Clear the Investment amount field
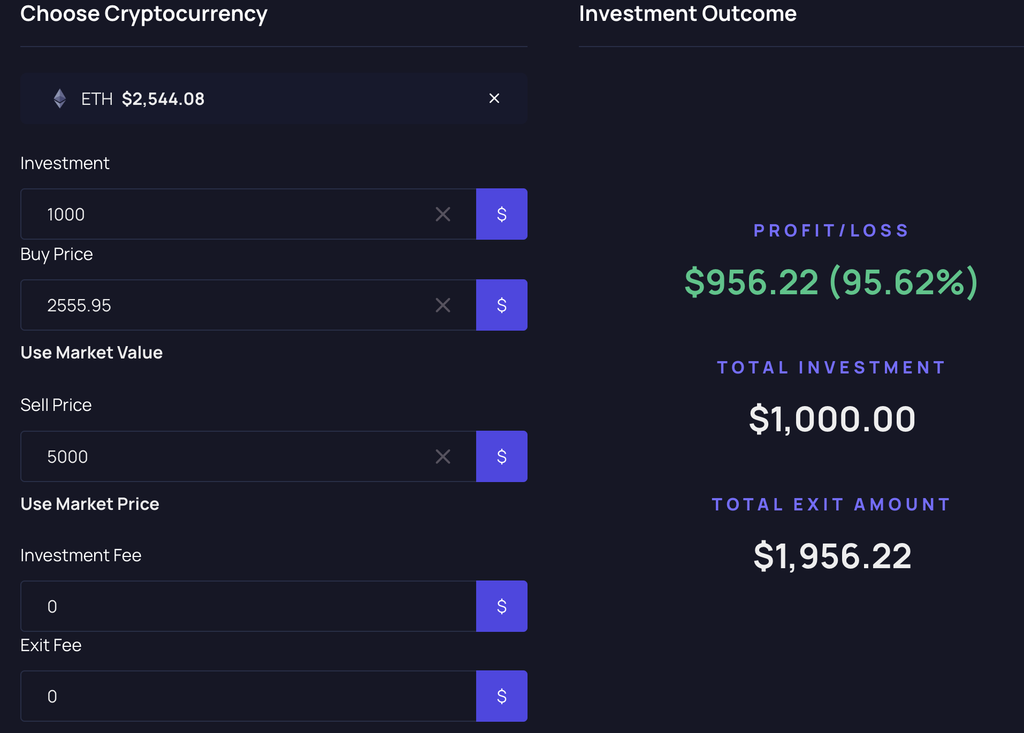The width and height of the screenshot is (1024, 733). pyautogui.click(x=443, y=214)
